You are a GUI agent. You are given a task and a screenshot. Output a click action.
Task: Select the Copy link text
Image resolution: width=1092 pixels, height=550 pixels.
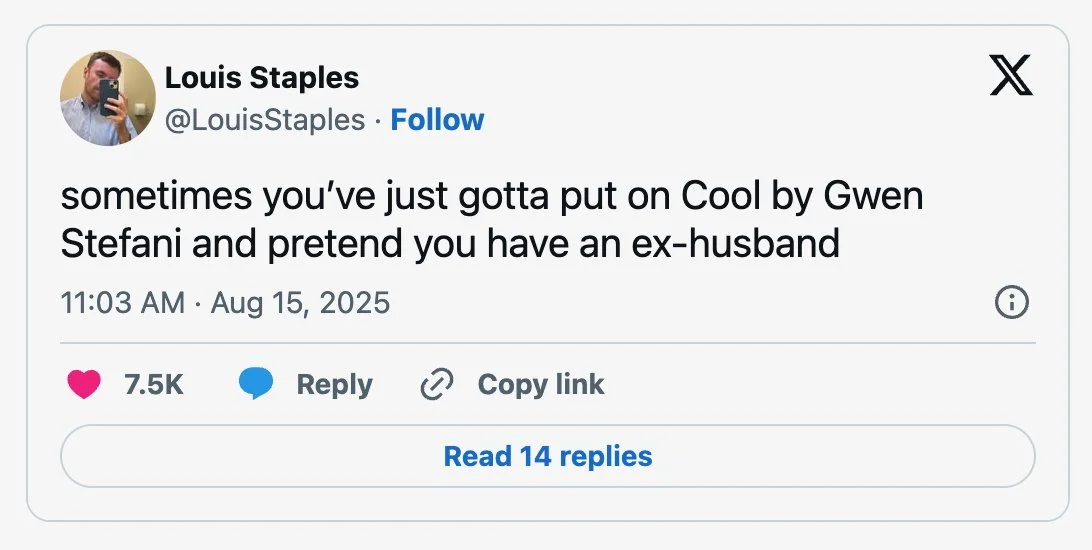[541, 385]
